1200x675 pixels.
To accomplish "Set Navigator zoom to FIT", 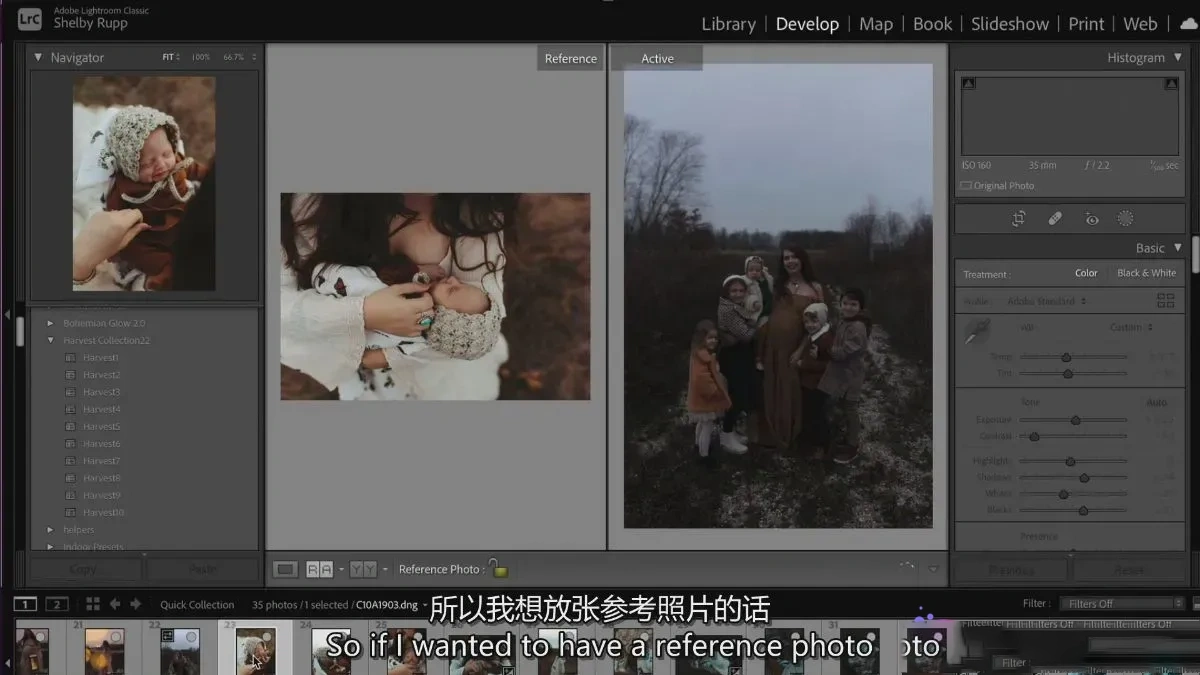I will (x=168, y=58).
